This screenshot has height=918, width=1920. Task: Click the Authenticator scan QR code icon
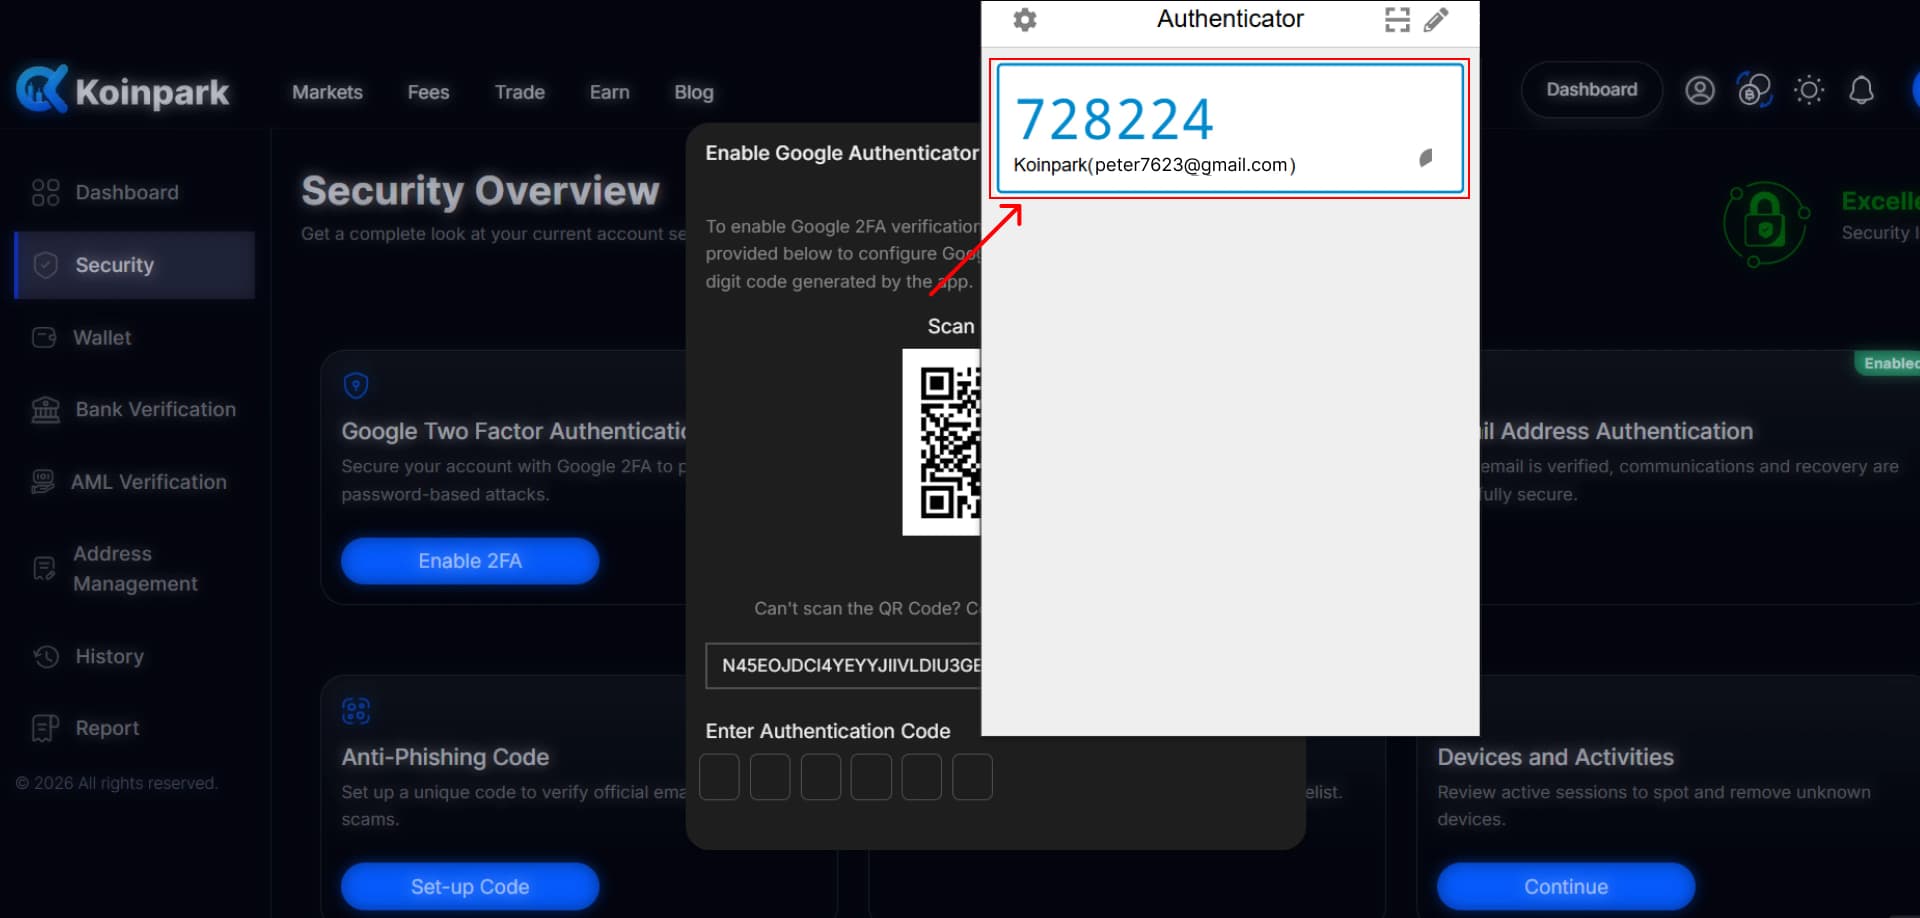click(1397, 19)
